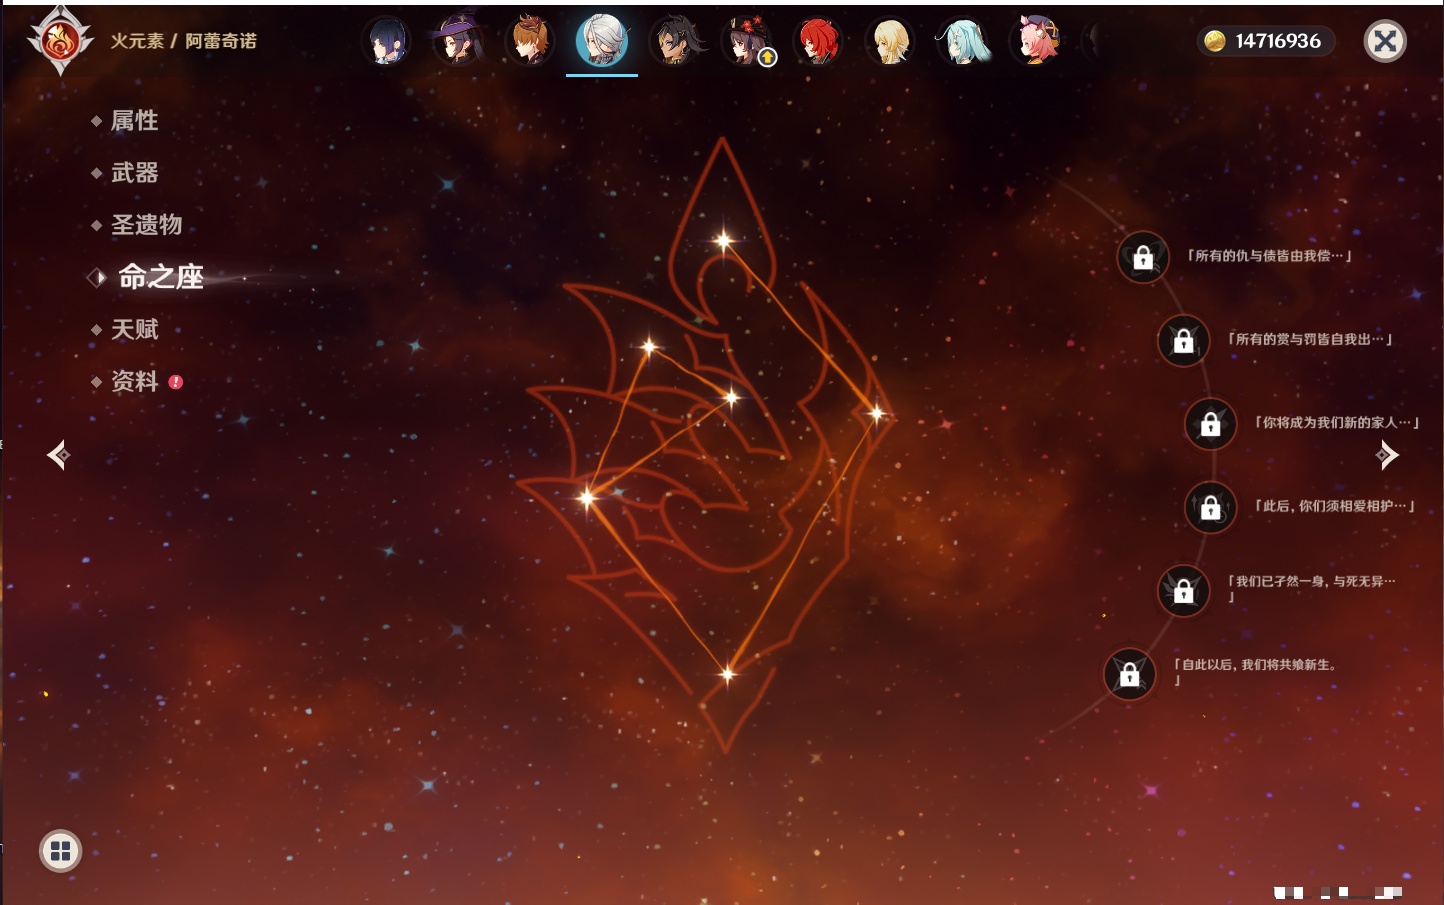Screen dimensions: 1444x905
Task: Open locked constellation 「自此以后, 我们将共飨新生。」
Action: click(x=1129, y=674)
